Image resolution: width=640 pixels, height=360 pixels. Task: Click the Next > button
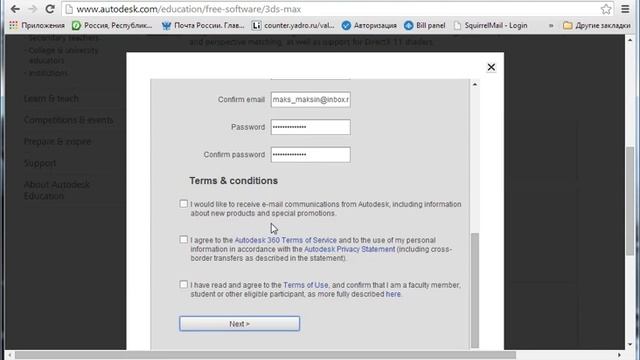click(x=240, y=324)
